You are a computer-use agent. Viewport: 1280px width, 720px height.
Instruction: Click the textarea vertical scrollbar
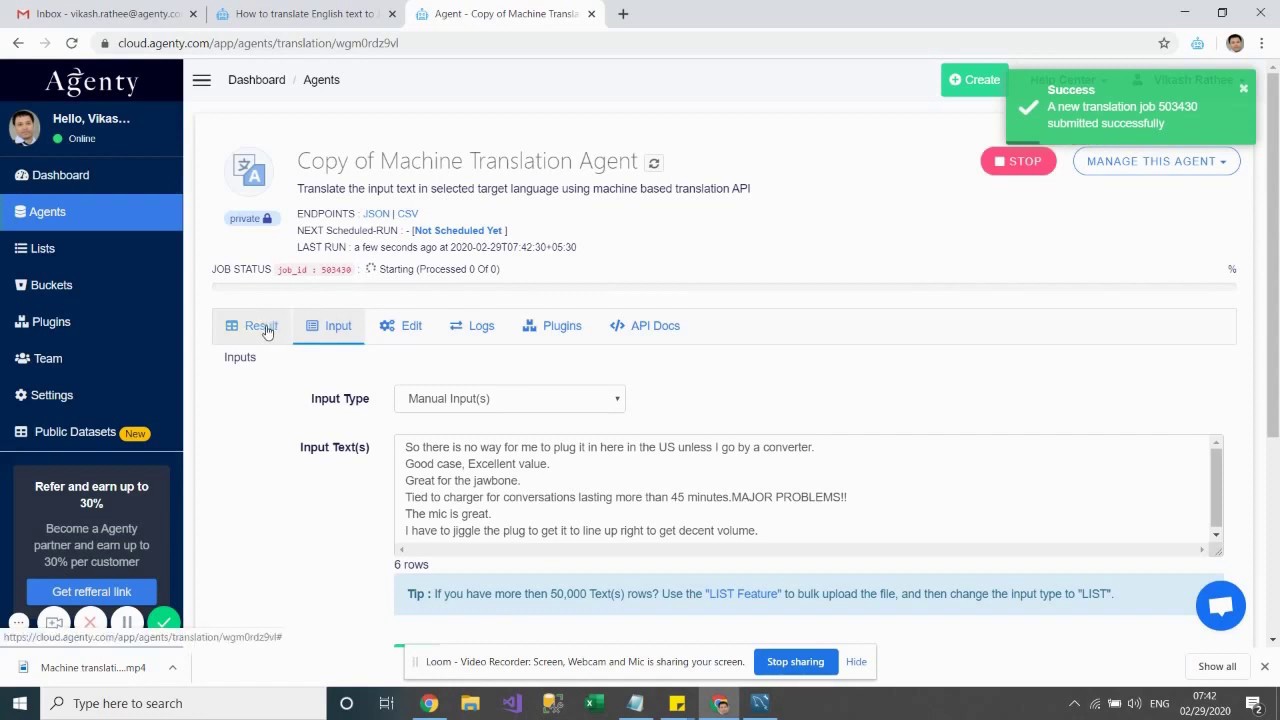point(1216,486)
